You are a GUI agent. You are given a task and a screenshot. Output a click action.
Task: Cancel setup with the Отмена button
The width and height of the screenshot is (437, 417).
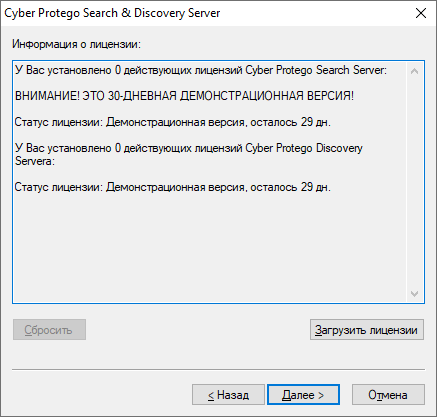pyautogui.click(x=388, y=395)
